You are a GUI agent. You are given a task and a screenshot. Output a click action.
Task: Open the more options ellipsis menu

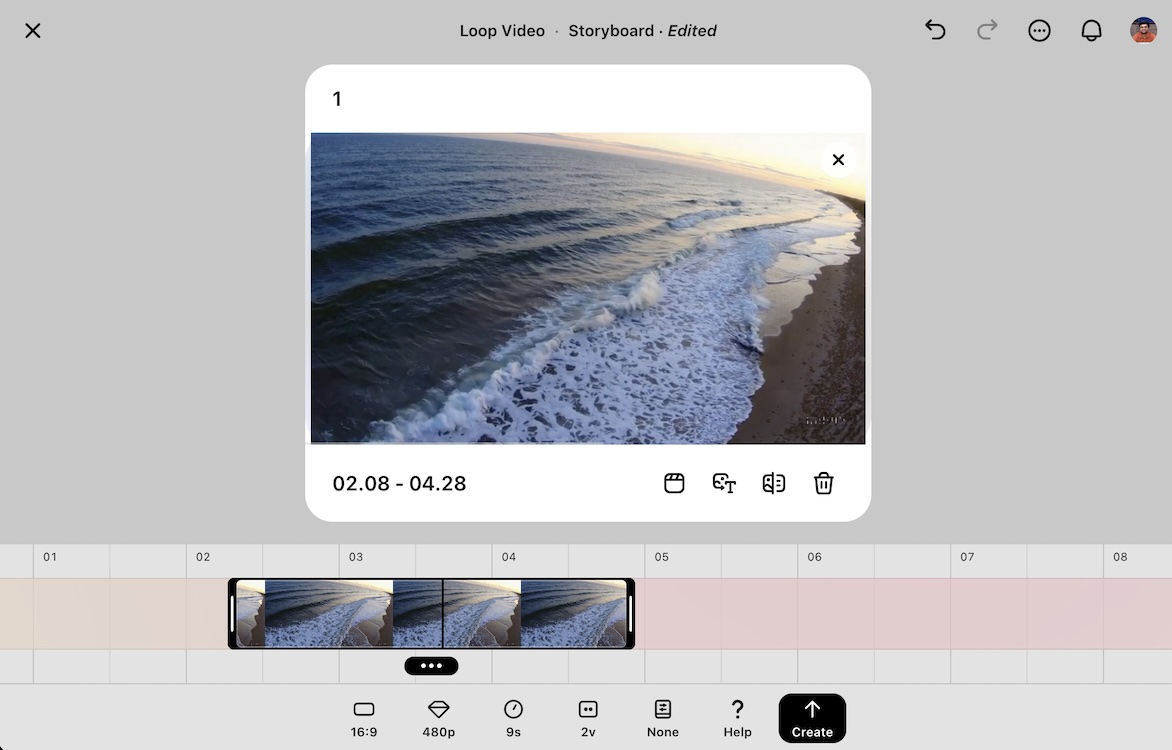point(1039,30)
